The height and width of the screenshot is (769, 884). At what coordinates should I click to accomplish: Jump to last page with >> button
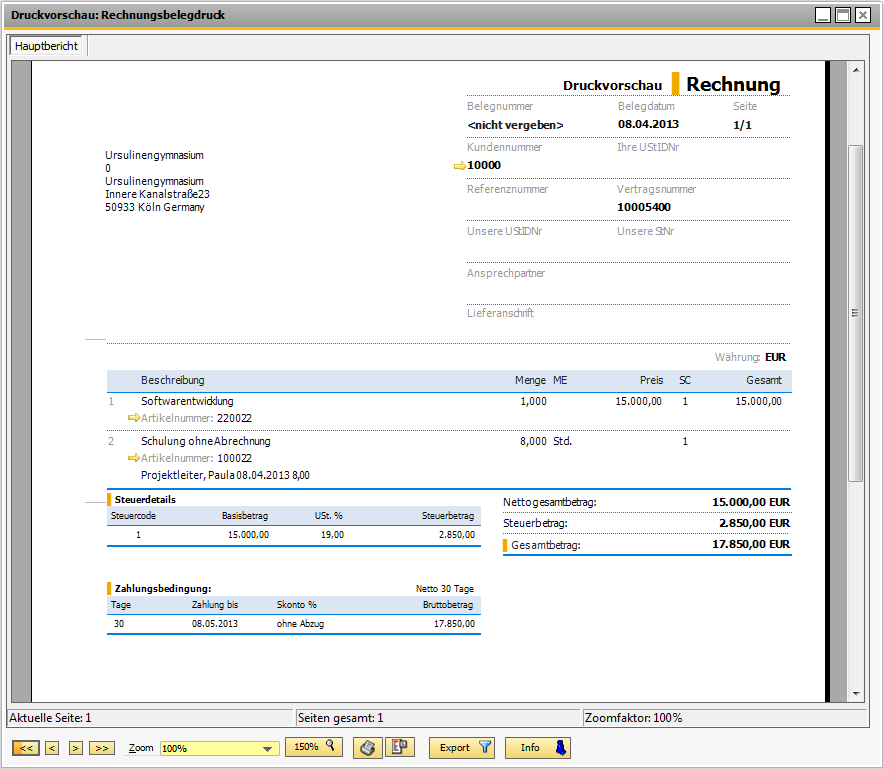101,748
